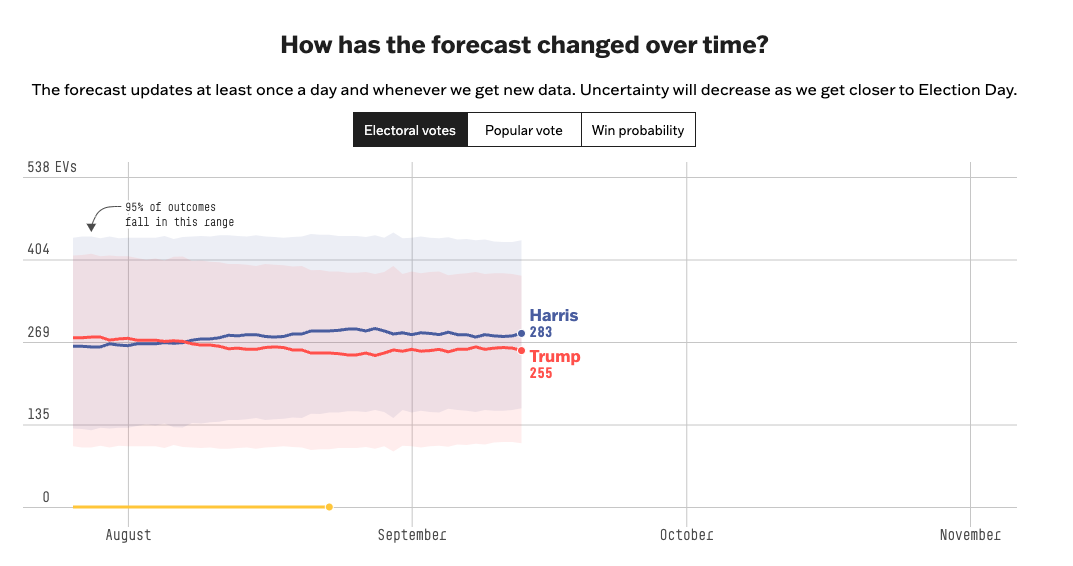Click the blue Harris endpoint dot

point(521,334)
